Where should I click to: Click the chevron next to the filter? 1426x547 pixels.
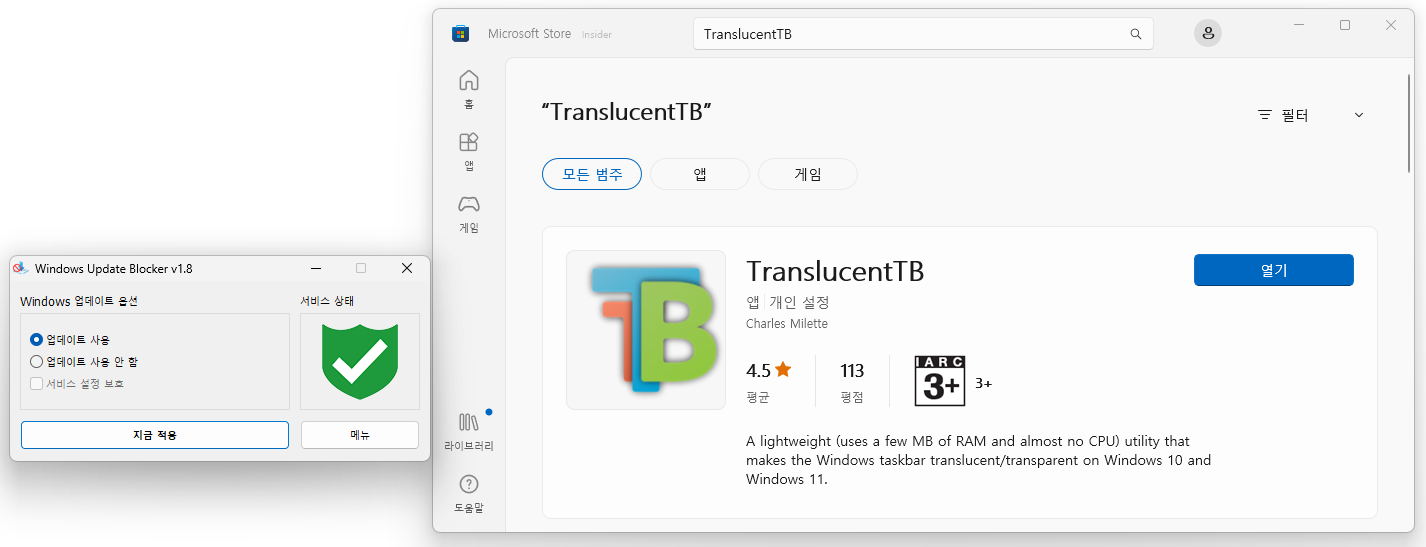[1359, 115]
